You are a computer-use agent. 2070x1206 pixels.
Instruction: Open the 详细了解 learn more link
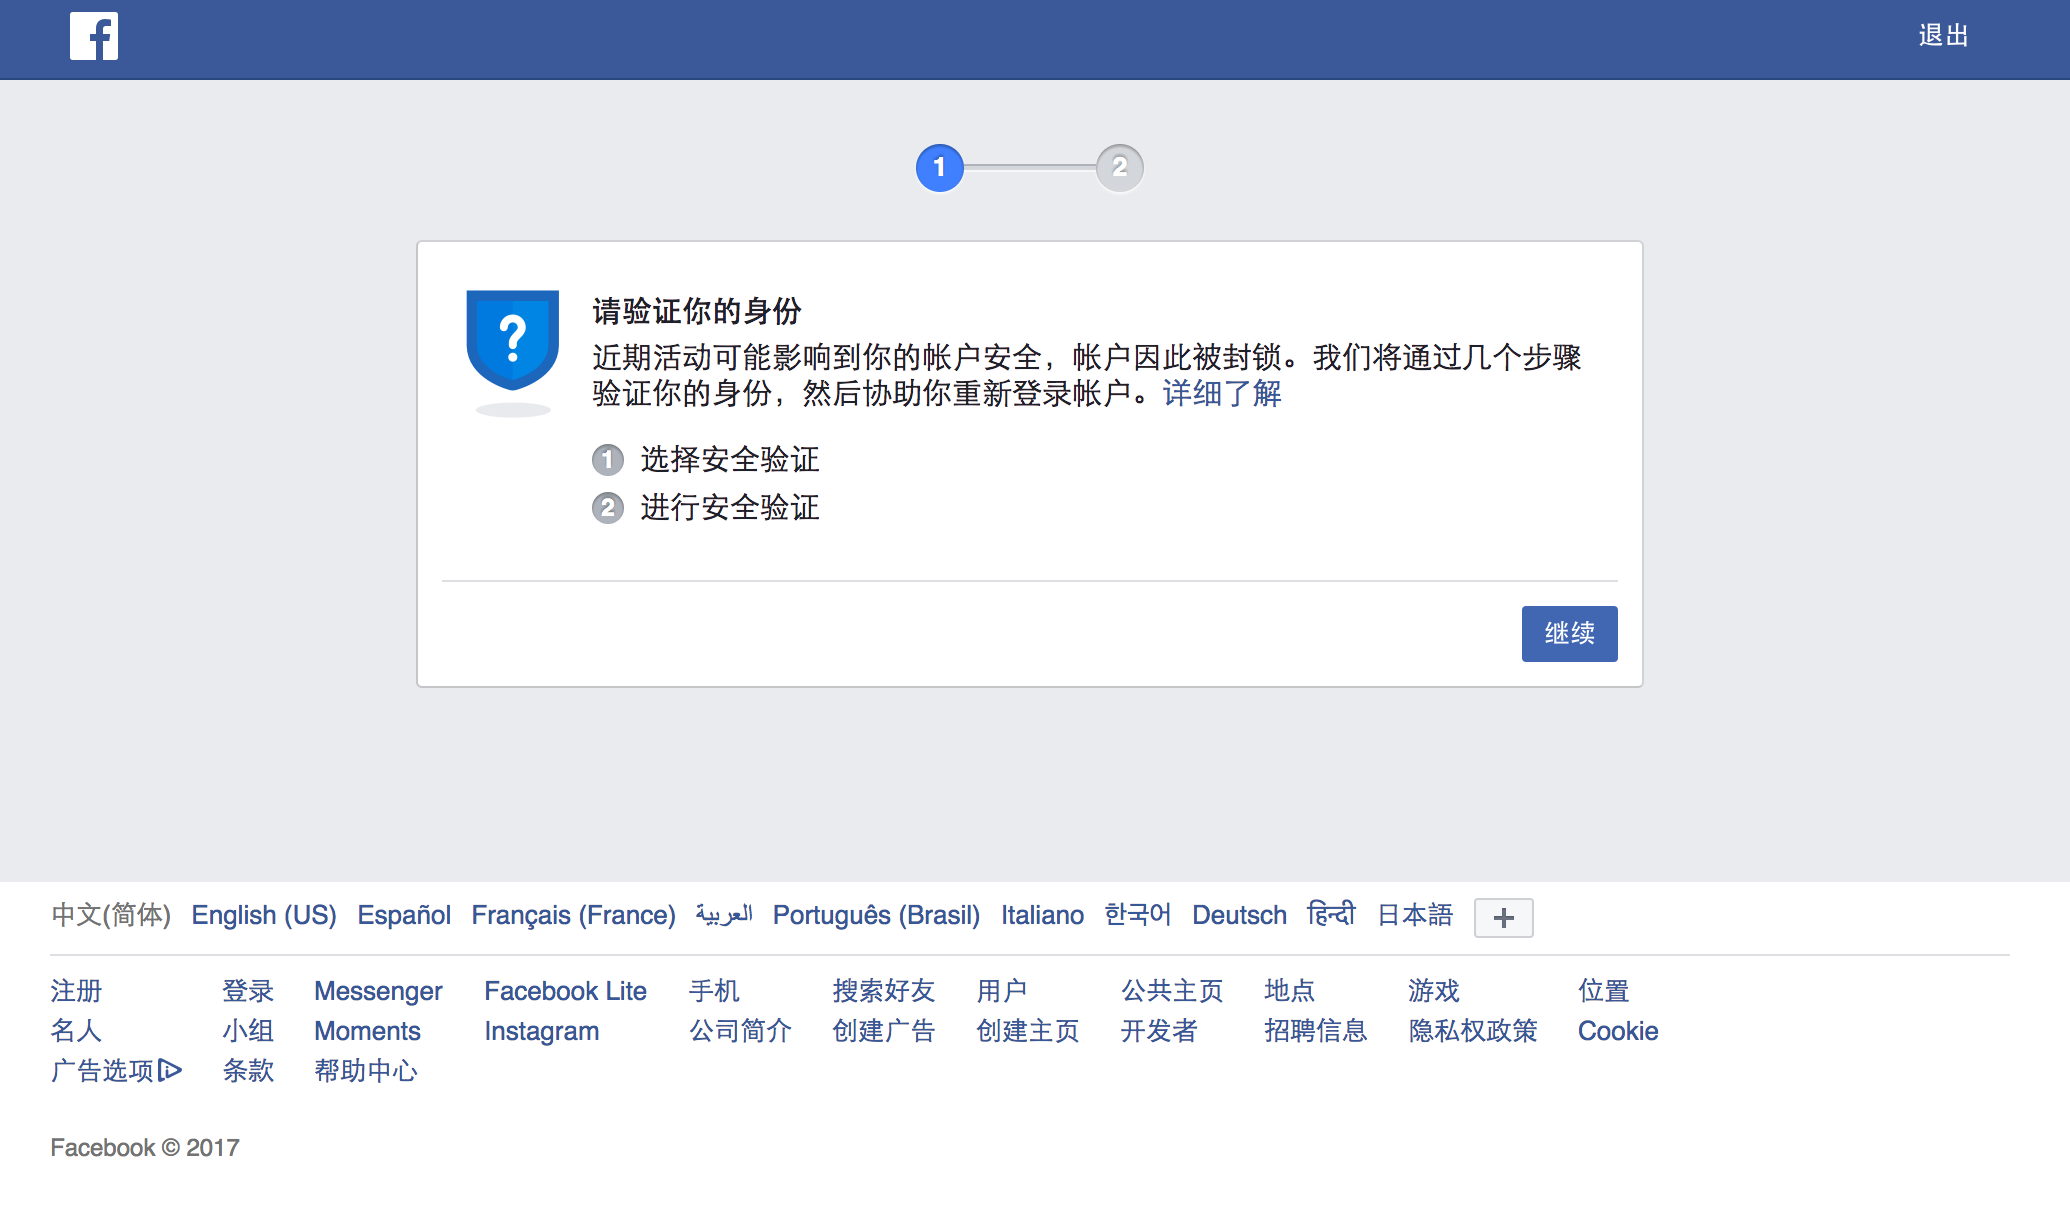point(1221,394)
